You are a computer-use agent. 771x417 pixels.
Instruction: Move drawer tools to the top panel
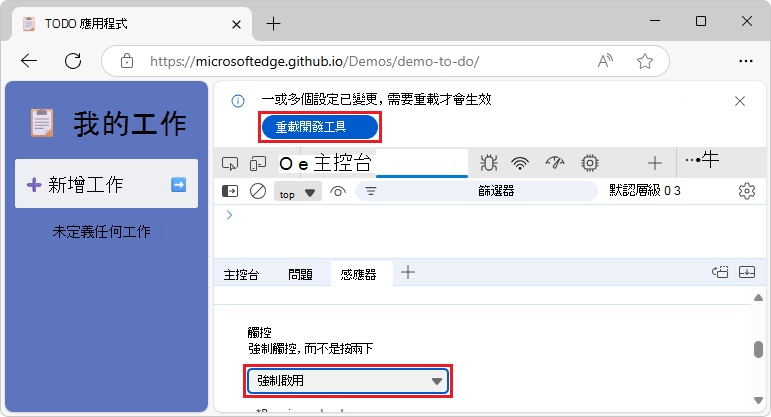(x=720, y=272)
